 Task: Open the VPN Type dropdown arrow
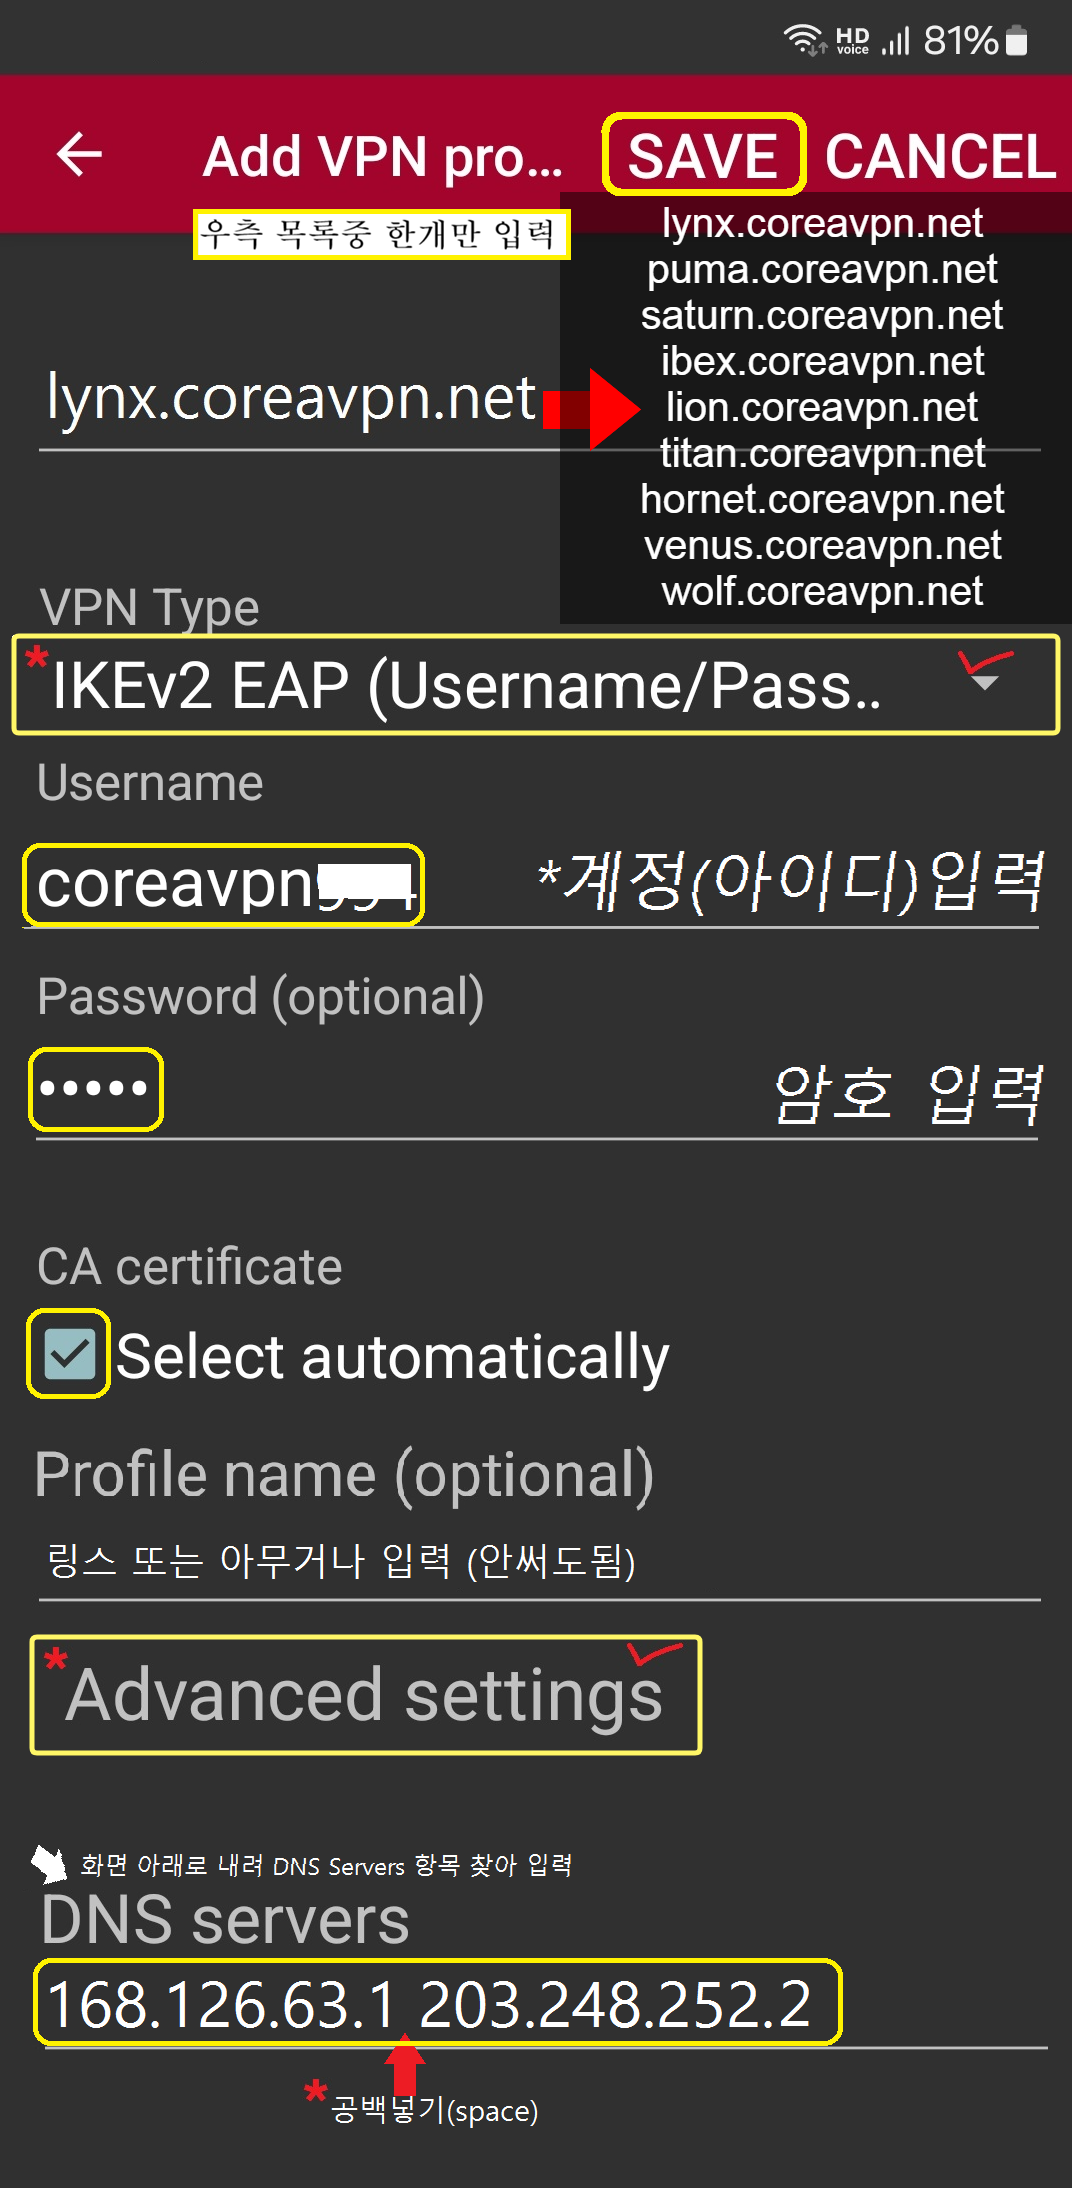(985, 682)
